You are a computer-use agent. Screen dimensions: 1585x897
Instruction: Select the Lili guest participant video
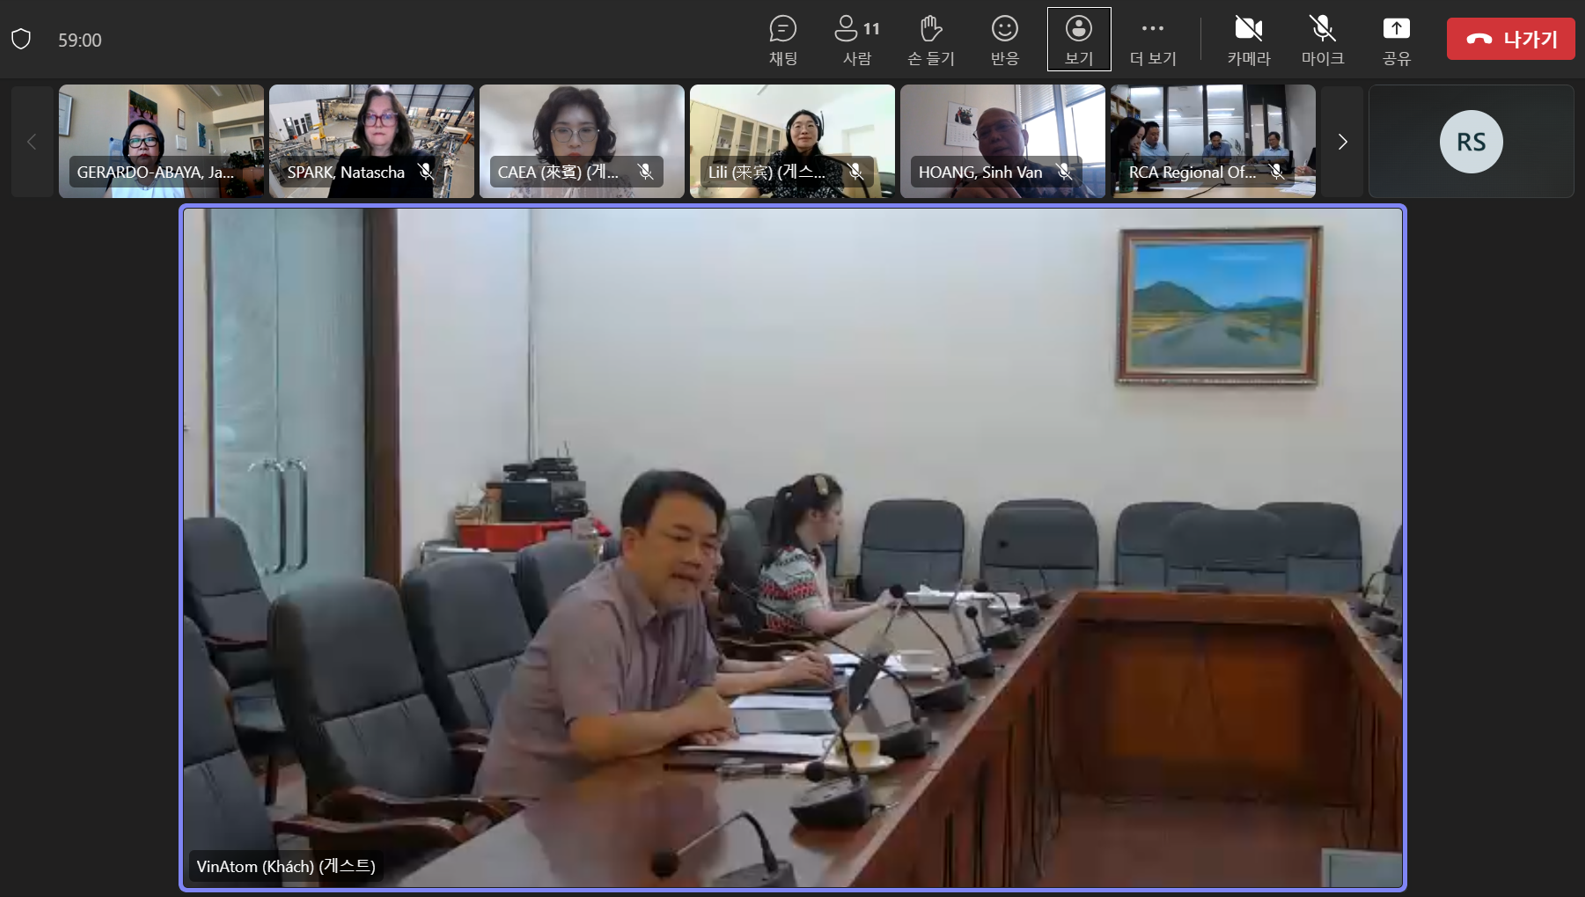click(x=792, y=141)
